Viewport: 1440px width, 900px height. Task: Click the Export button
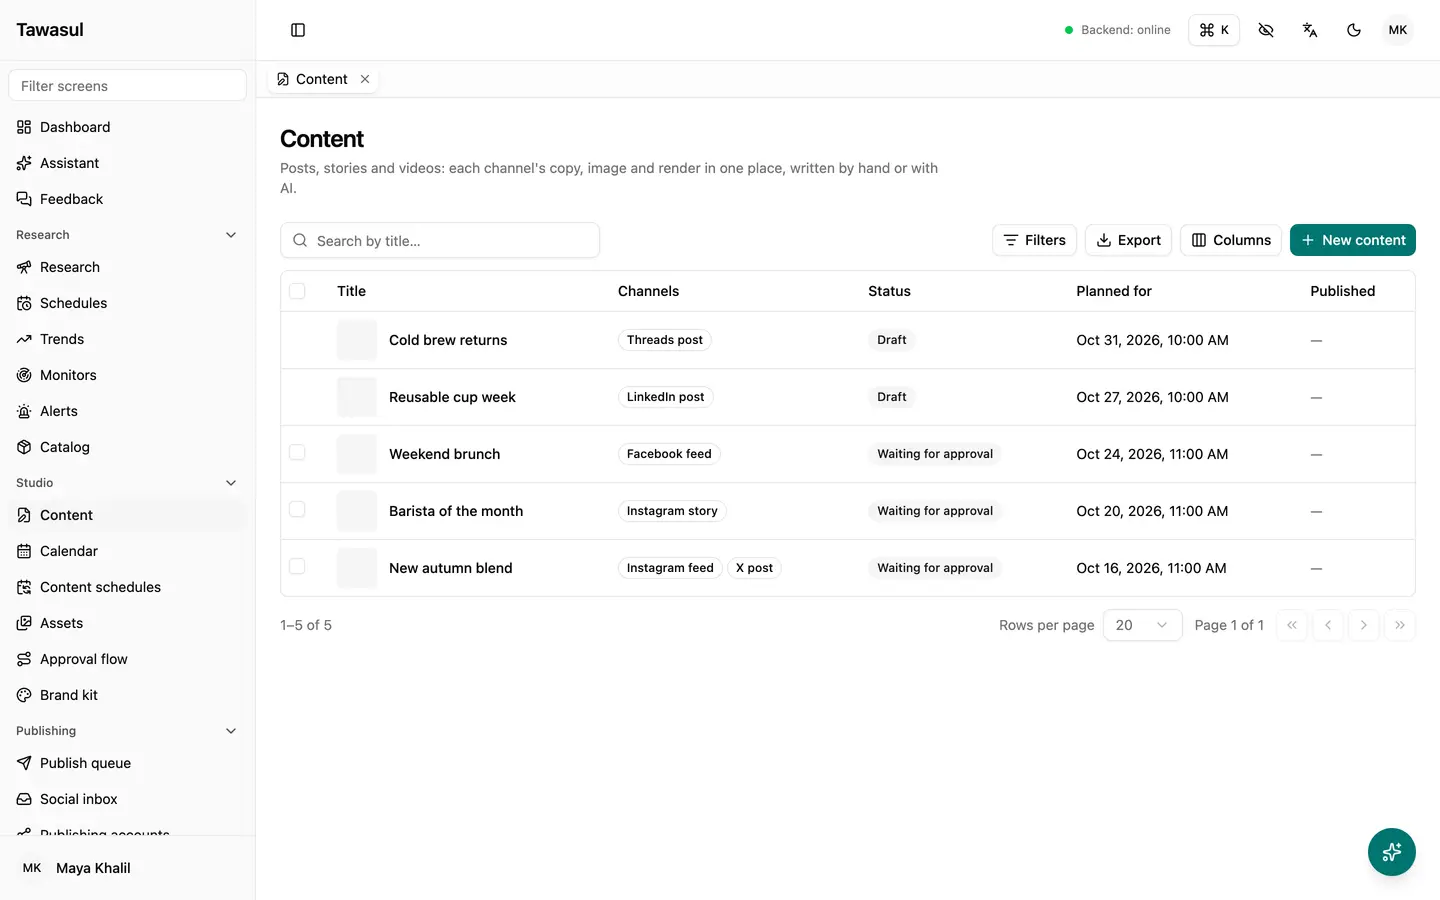click(x=1128, y=240)
